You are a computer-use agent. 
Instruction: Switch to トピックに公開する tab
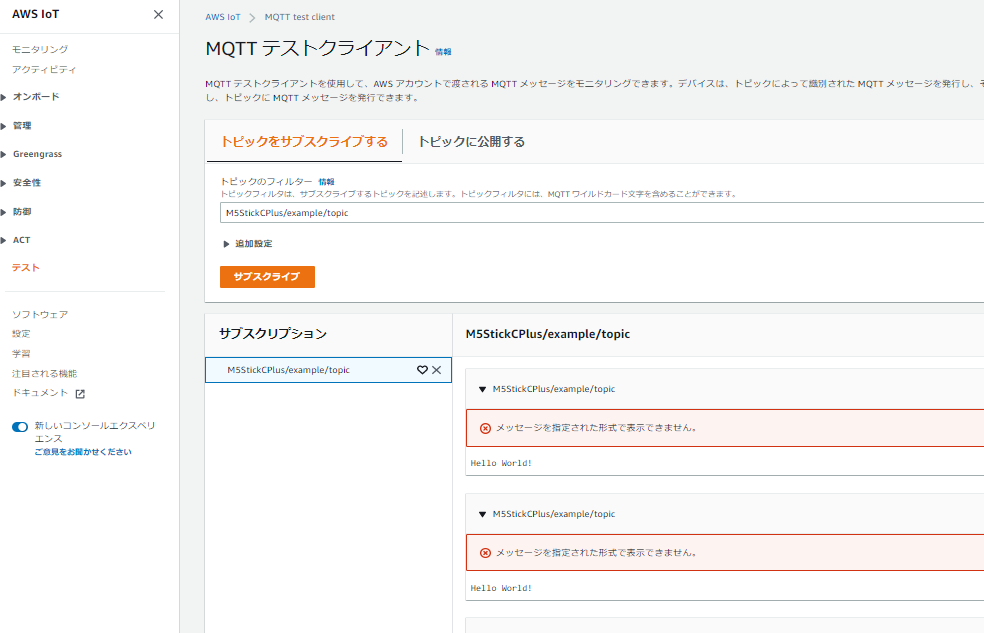(x=471, y=142)
